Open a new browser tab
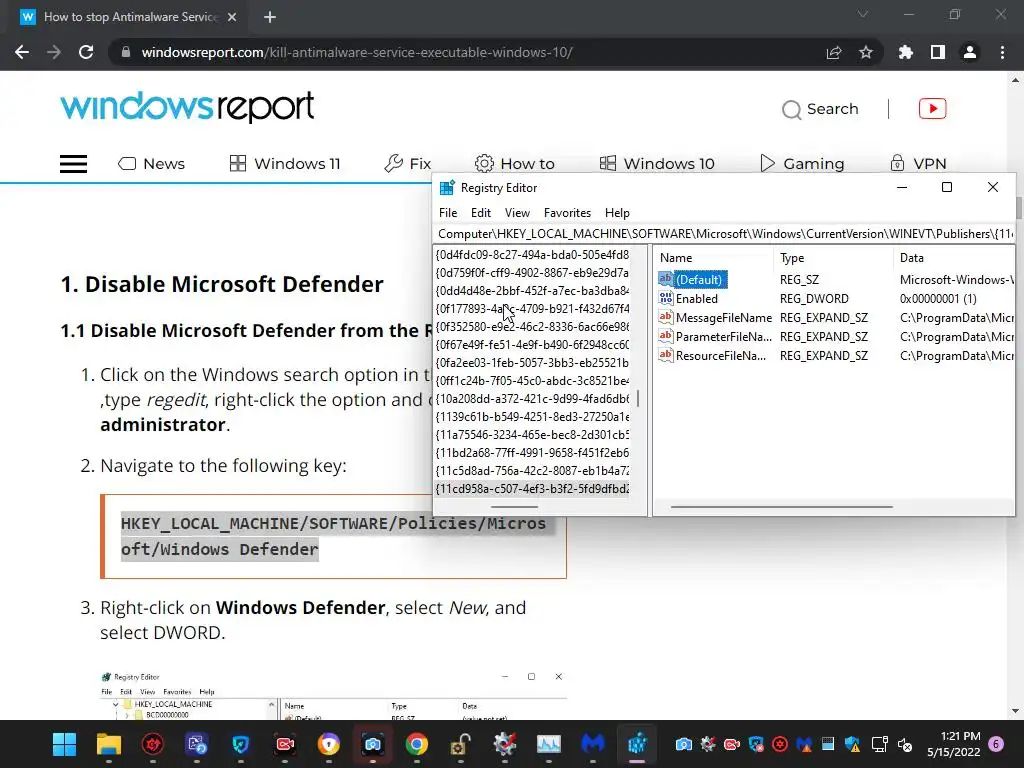 270,17
